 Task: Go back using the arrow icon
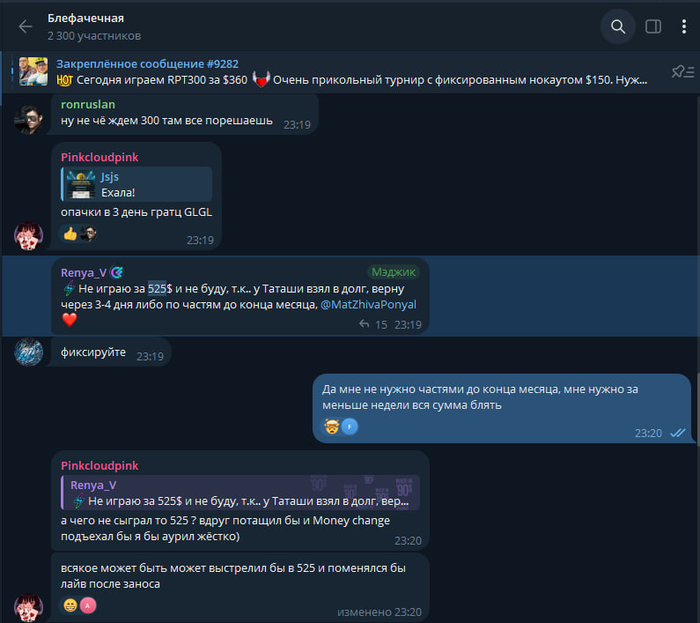click(x=25, y=27)
